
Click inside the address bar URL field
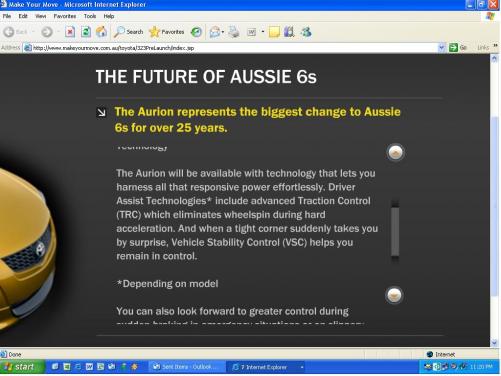[230, 48]
